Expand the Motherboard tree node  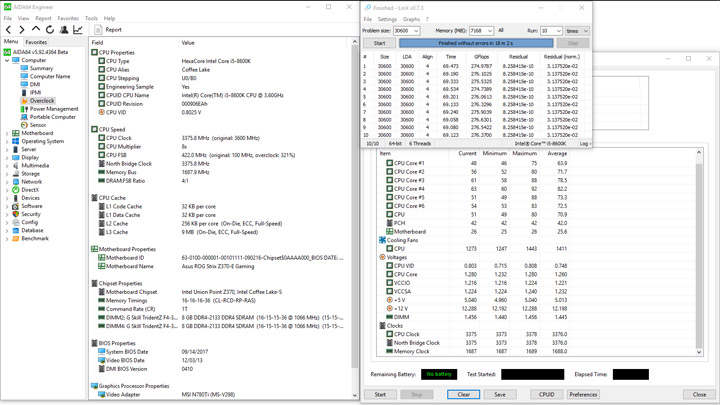[6, 133]
